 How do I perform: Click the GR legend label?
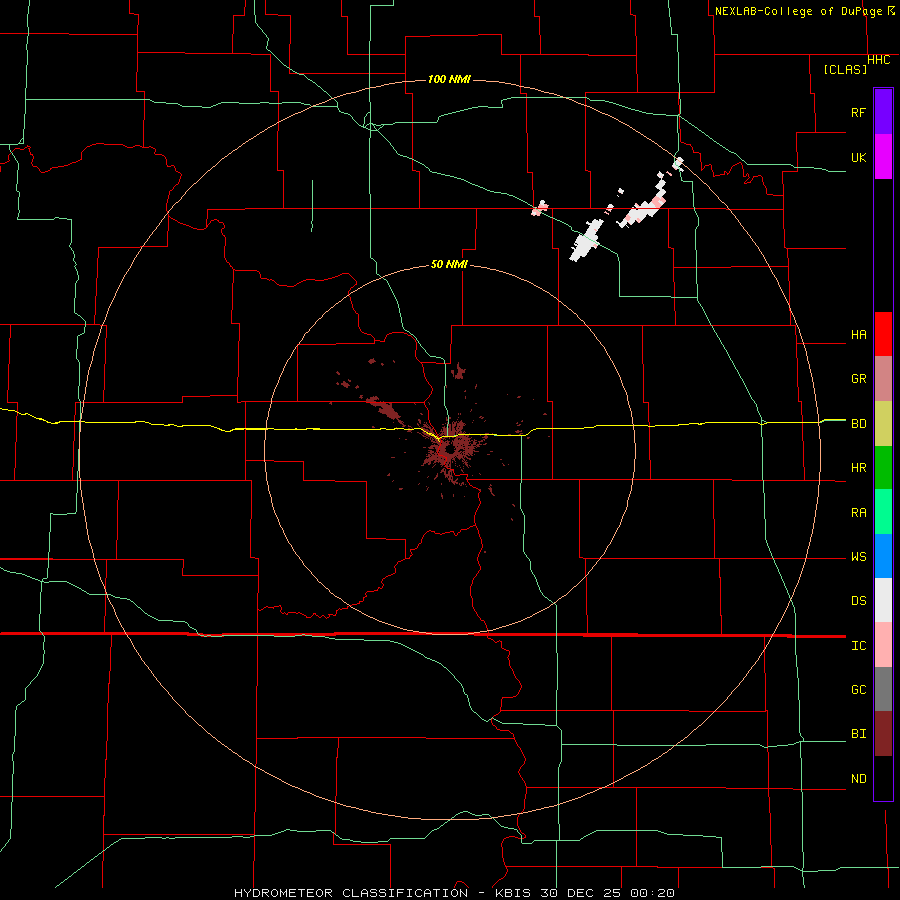858,379
